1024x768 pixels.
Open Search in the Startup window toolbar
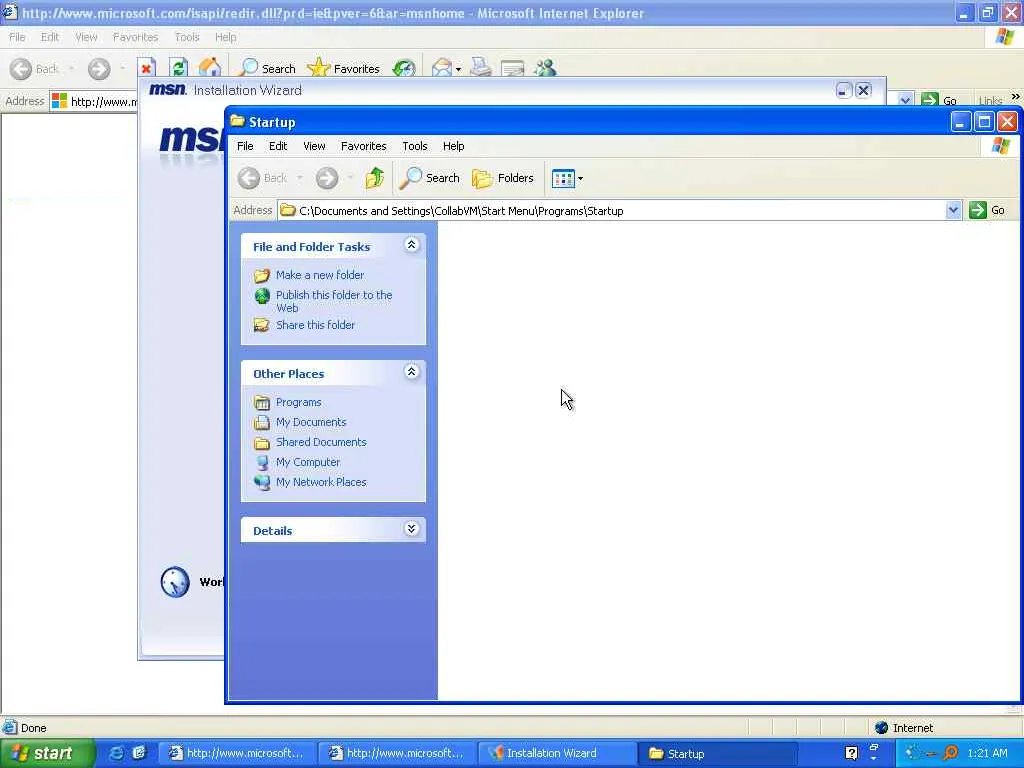[x=430, y=178]
